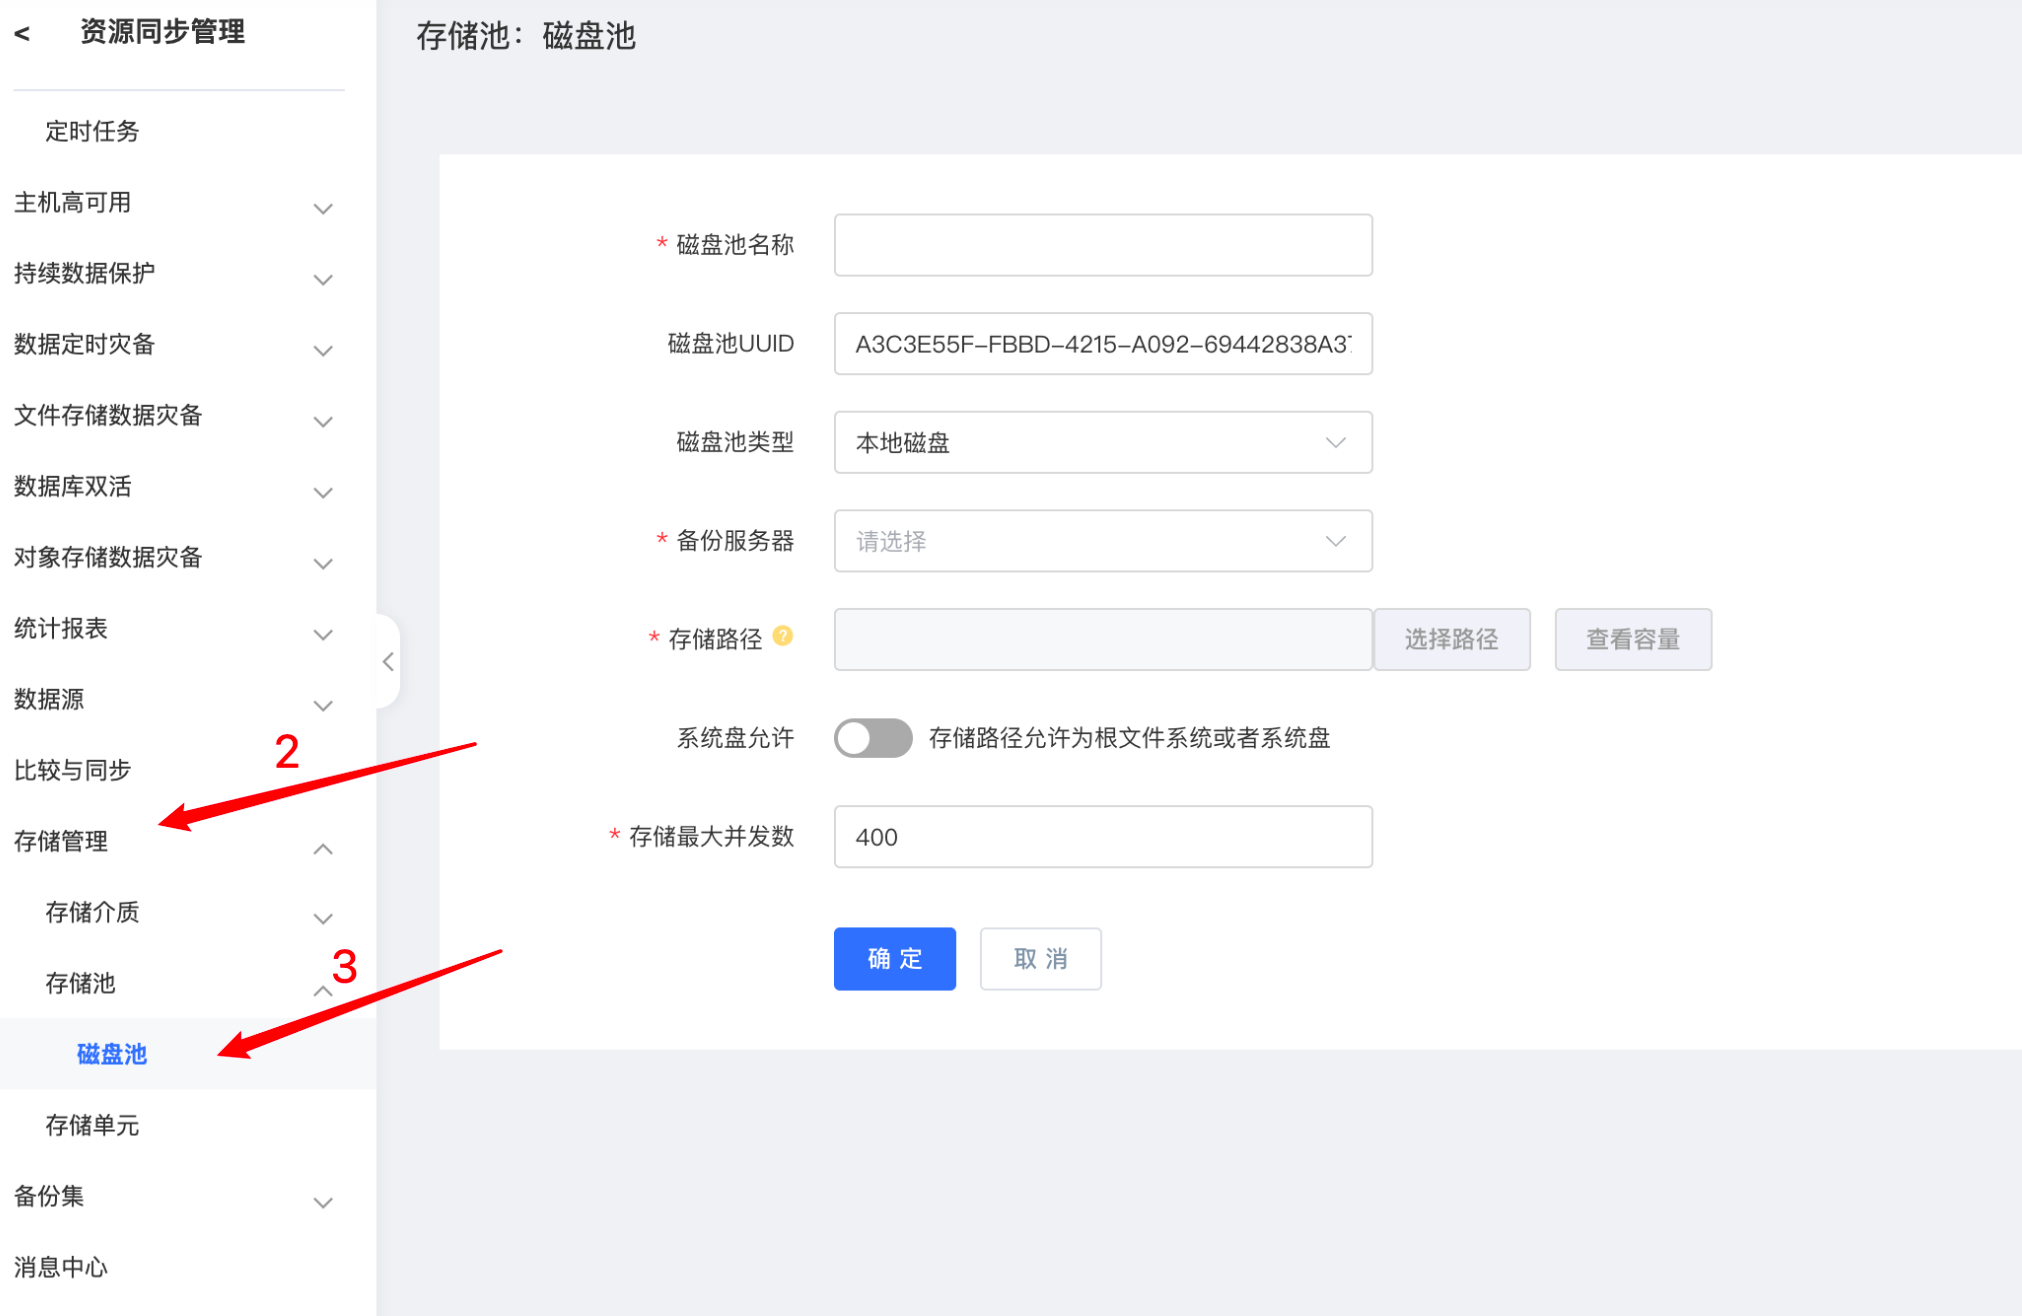2022x1316 pixels.
Task: Collapse the sidebar with the panel handle
Action: pos(388,661)
